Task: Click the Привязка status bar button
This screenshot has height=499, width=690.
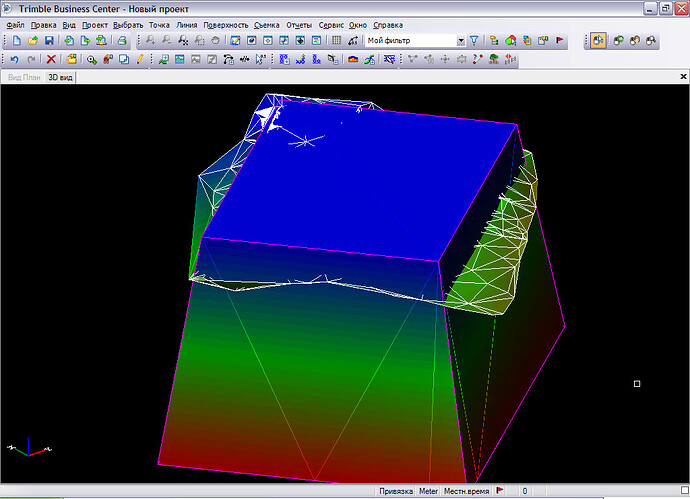Action: (396, 491)
